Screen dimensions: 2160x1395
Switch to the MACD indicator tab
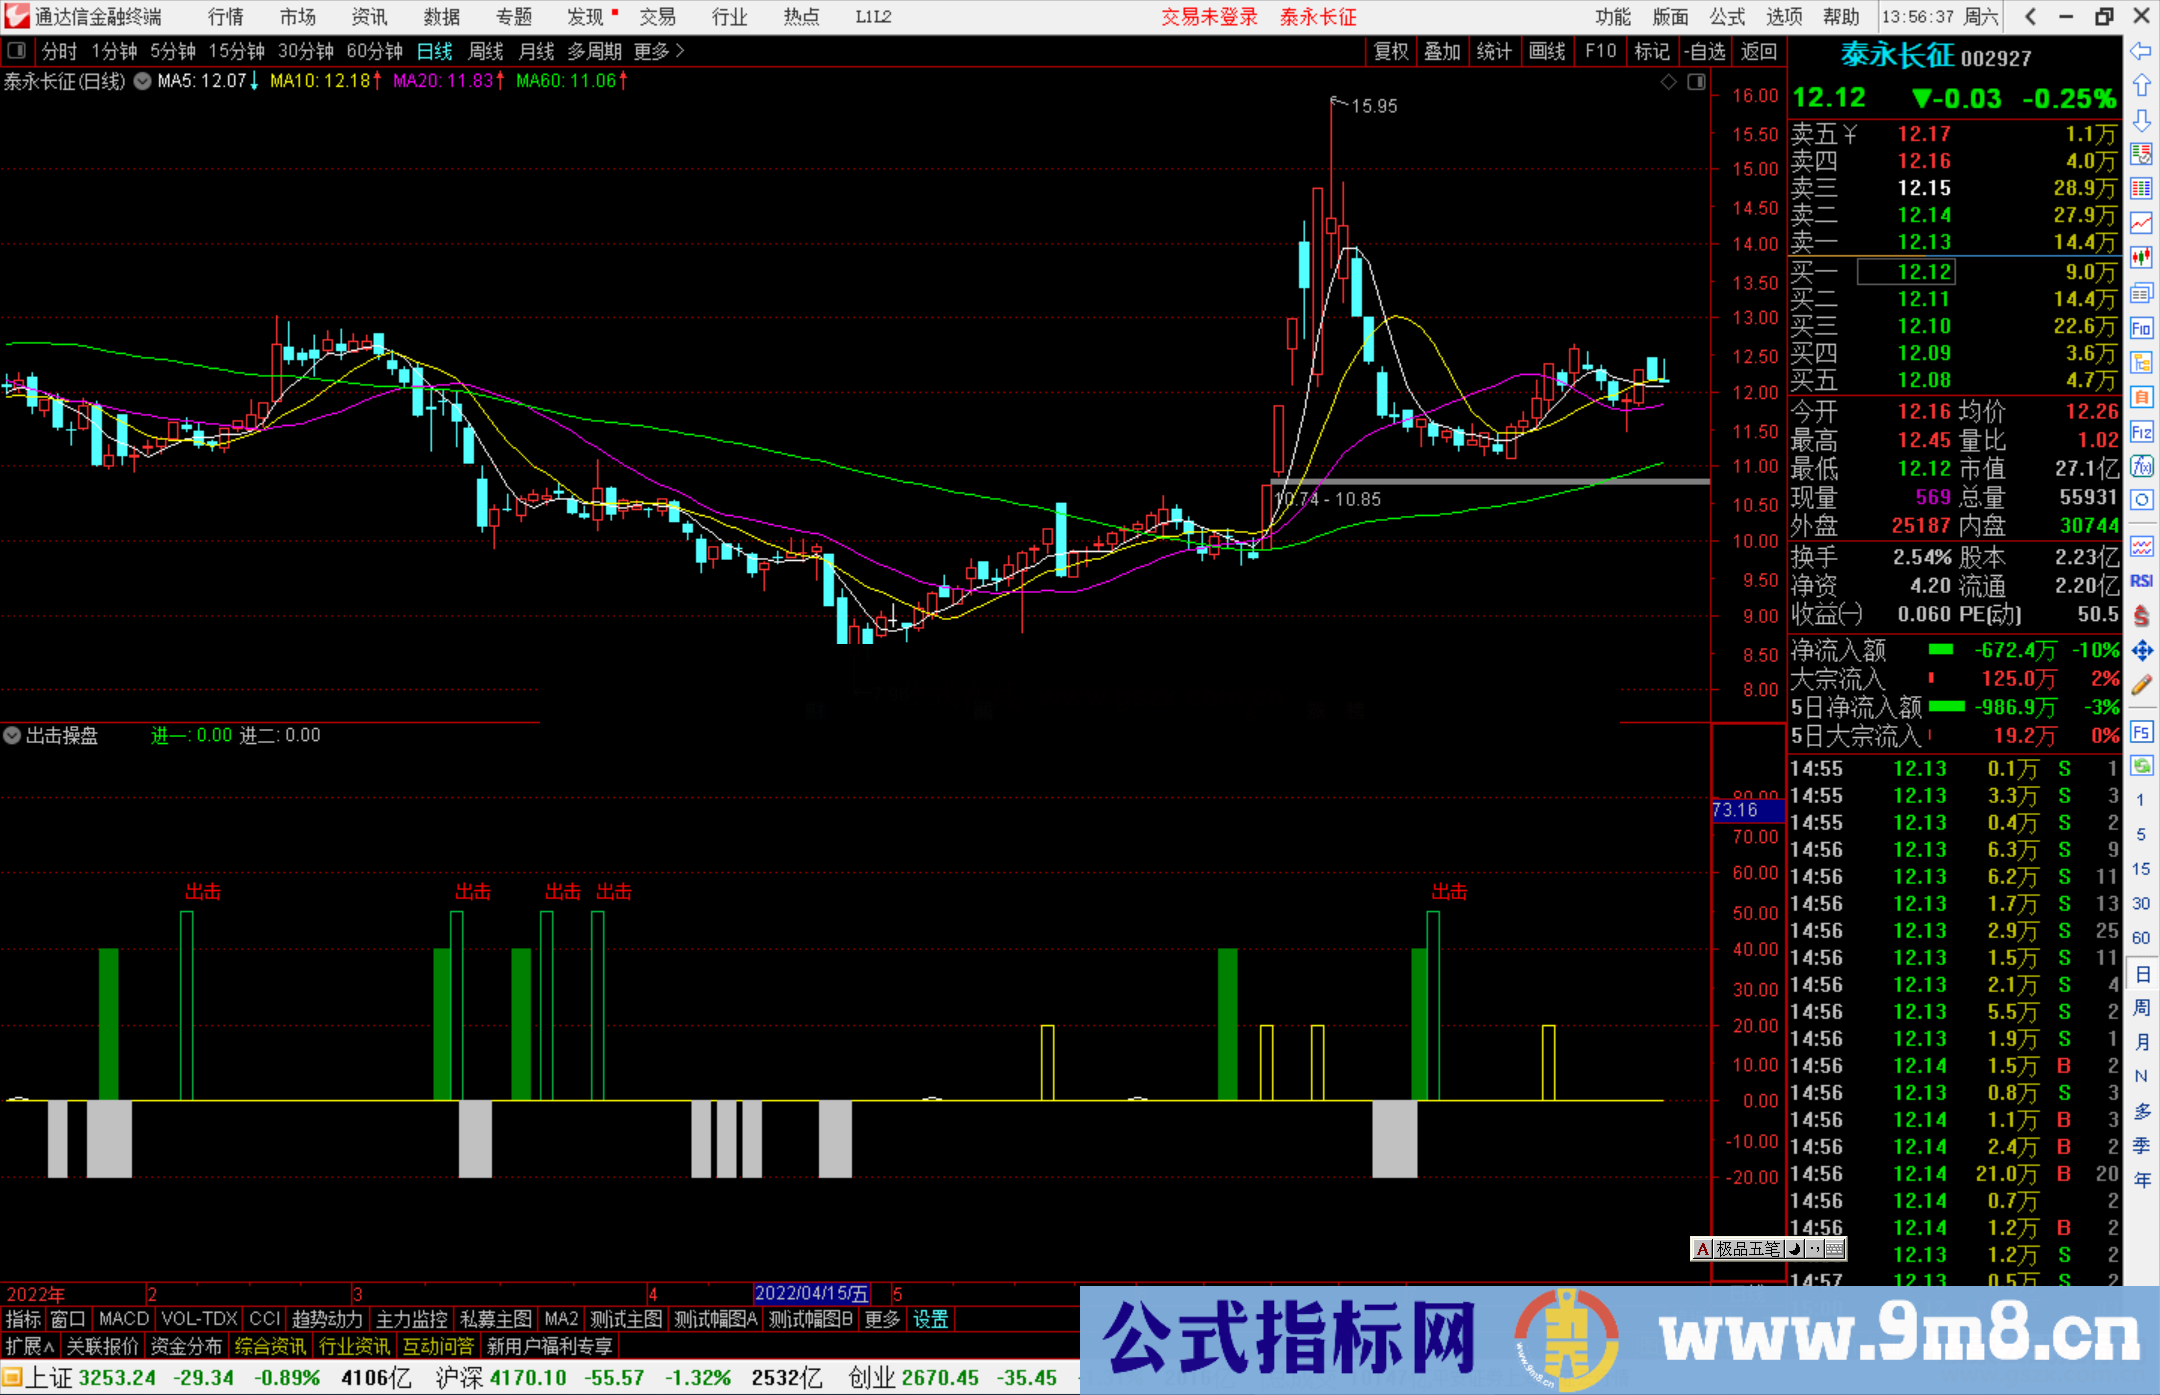(124, 1319)
